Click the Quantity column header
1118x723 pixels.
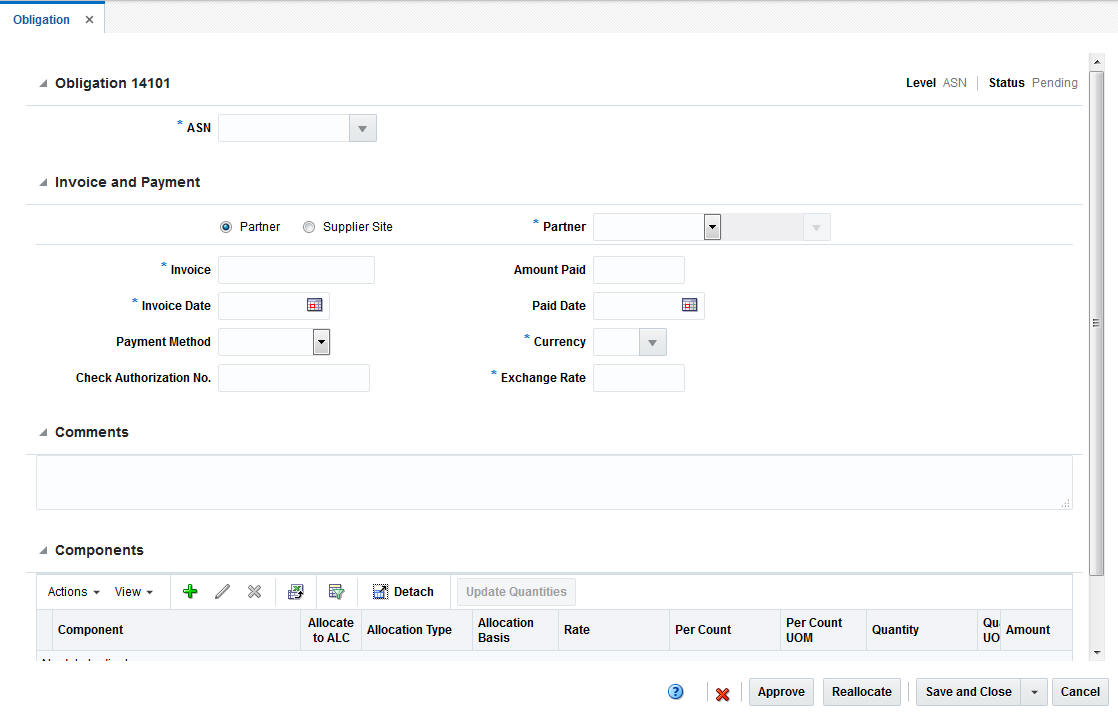pos(922,630)
